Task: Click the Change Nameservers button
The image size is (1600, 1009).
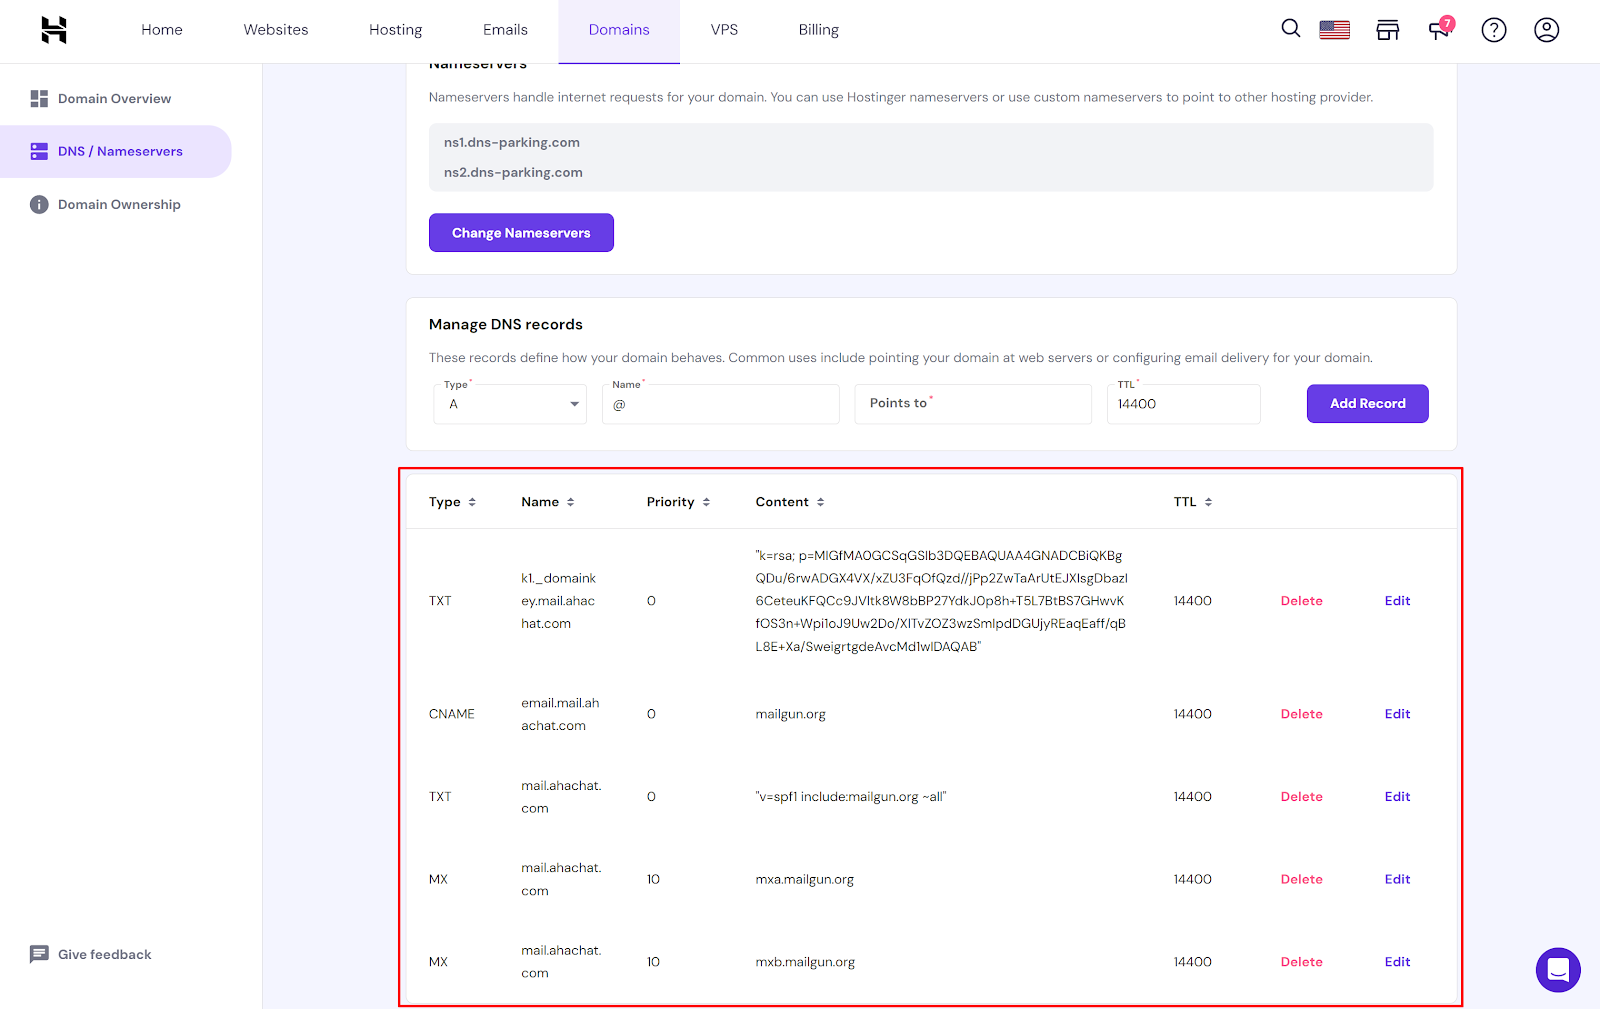Action: tap(521, 233)
